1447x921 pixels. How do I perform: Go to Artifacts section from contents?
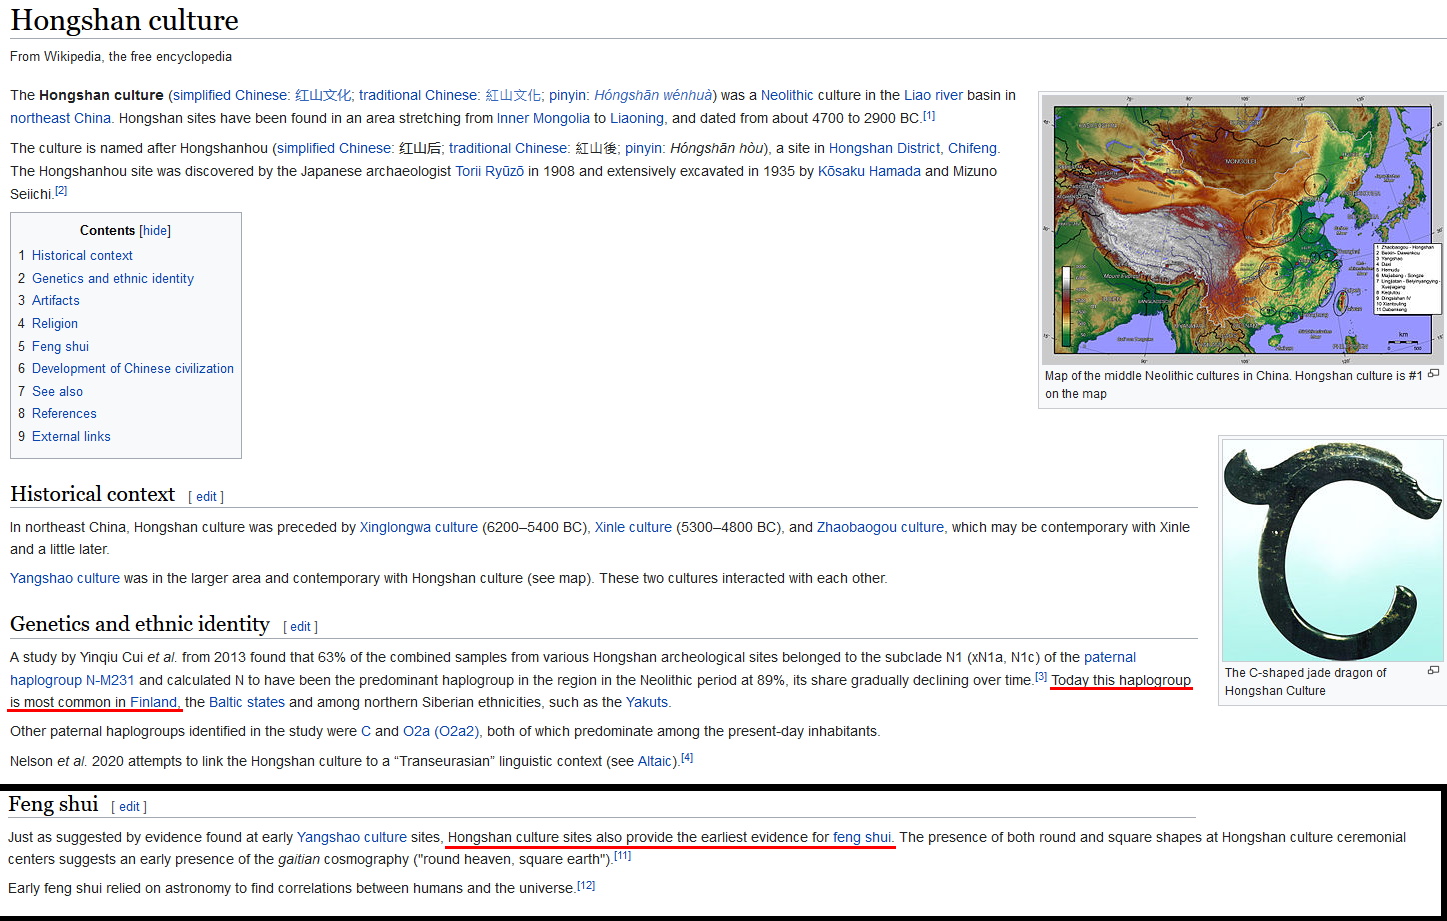tap(56, 301)
